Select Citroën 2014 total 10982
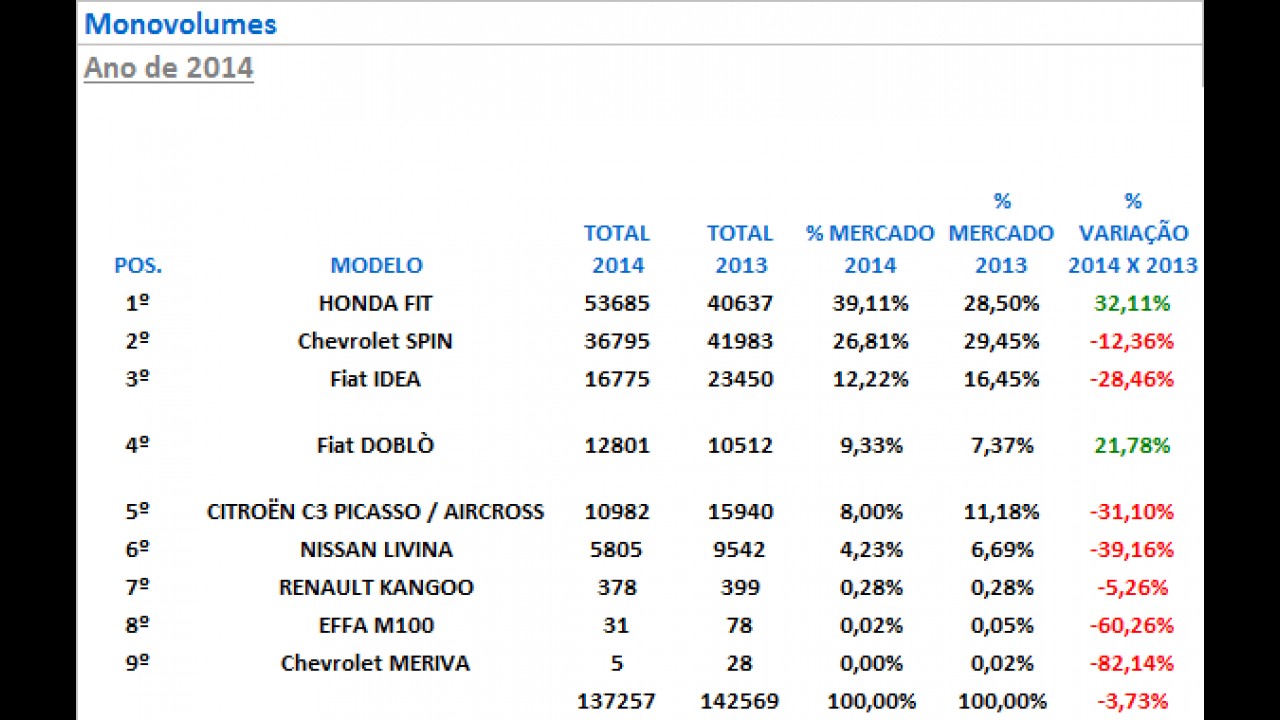The image size is (1280, 720). 617,511
